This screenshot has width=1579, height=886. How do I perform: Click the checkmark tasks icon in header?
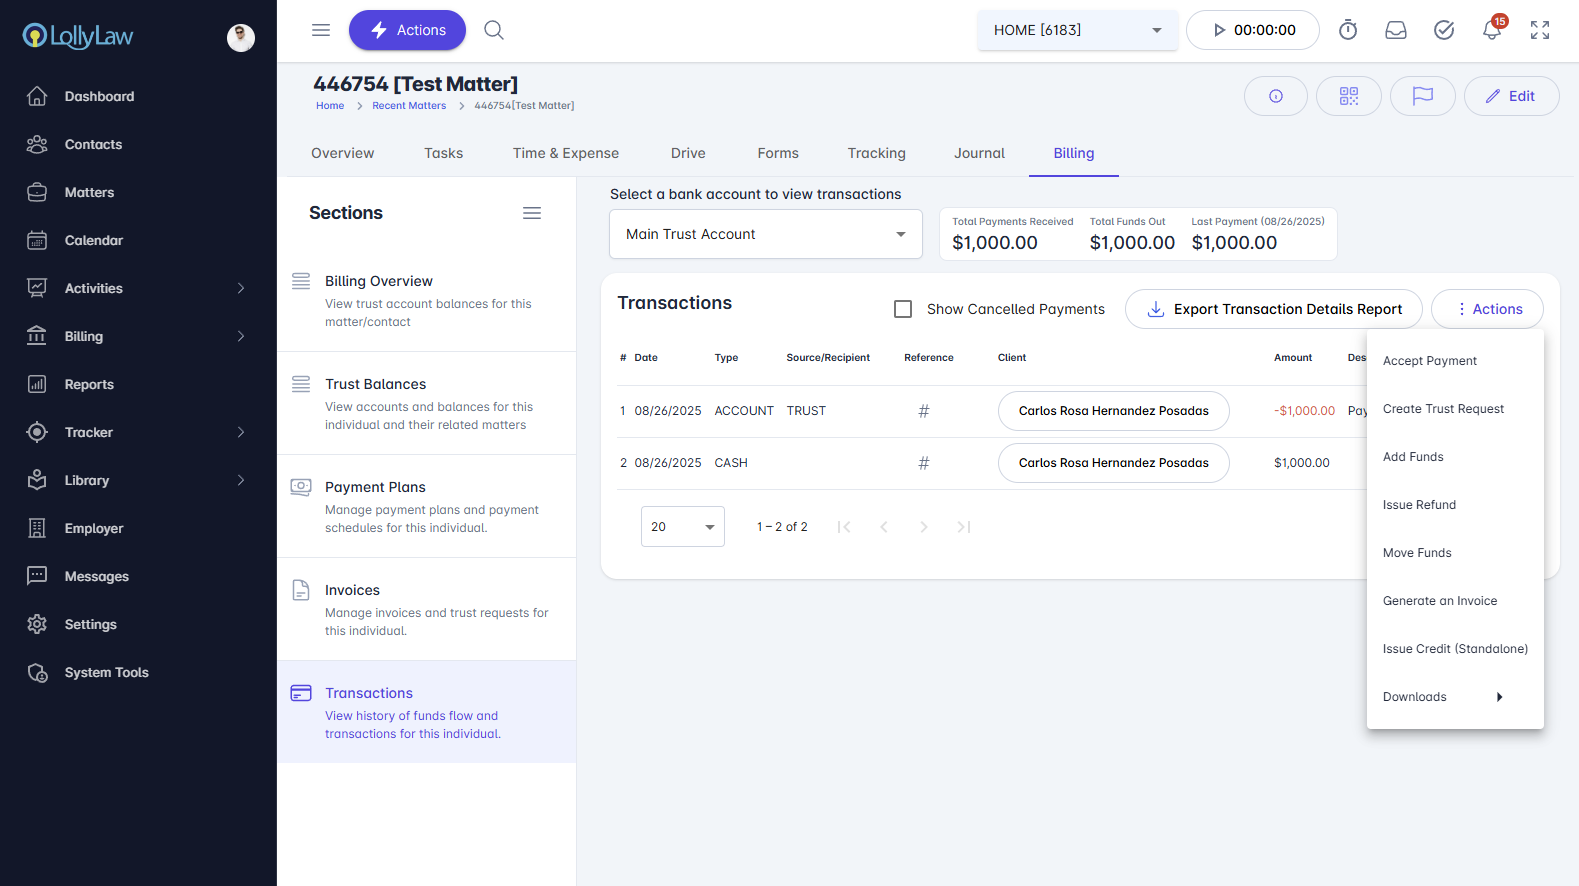[x=1444, y=30]
